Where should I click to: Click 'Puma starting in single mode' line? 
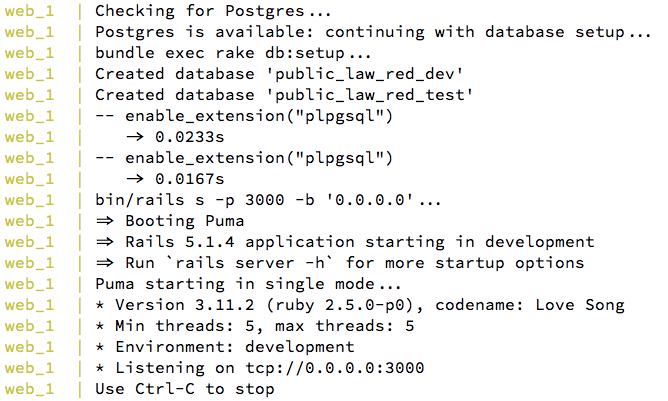248,284
